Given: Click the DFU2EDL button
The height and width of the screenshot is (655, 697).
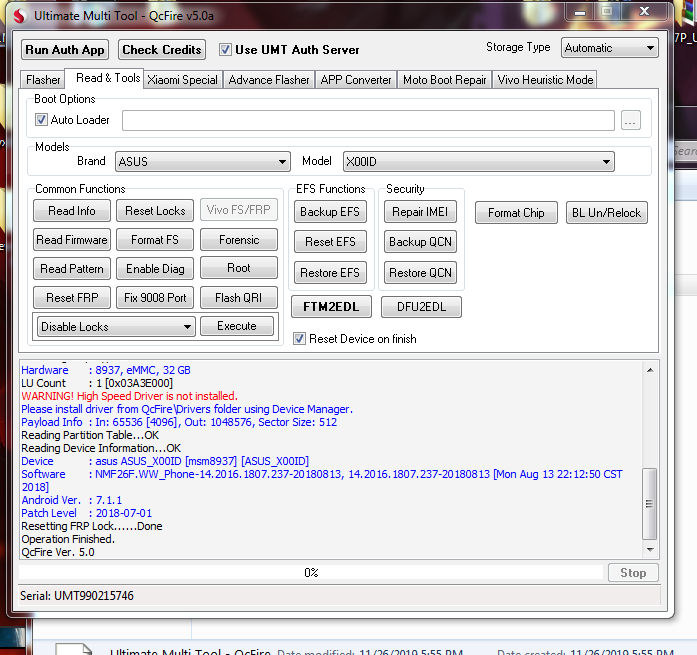Looking at the screenshot, I should [421, 307].
